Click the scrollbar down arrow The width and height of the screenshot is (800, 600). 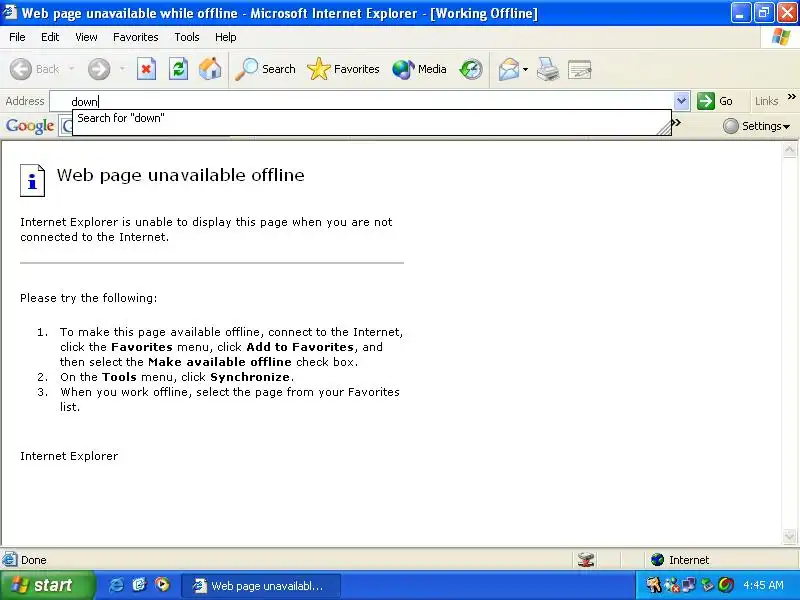click(x=790, y=536)
